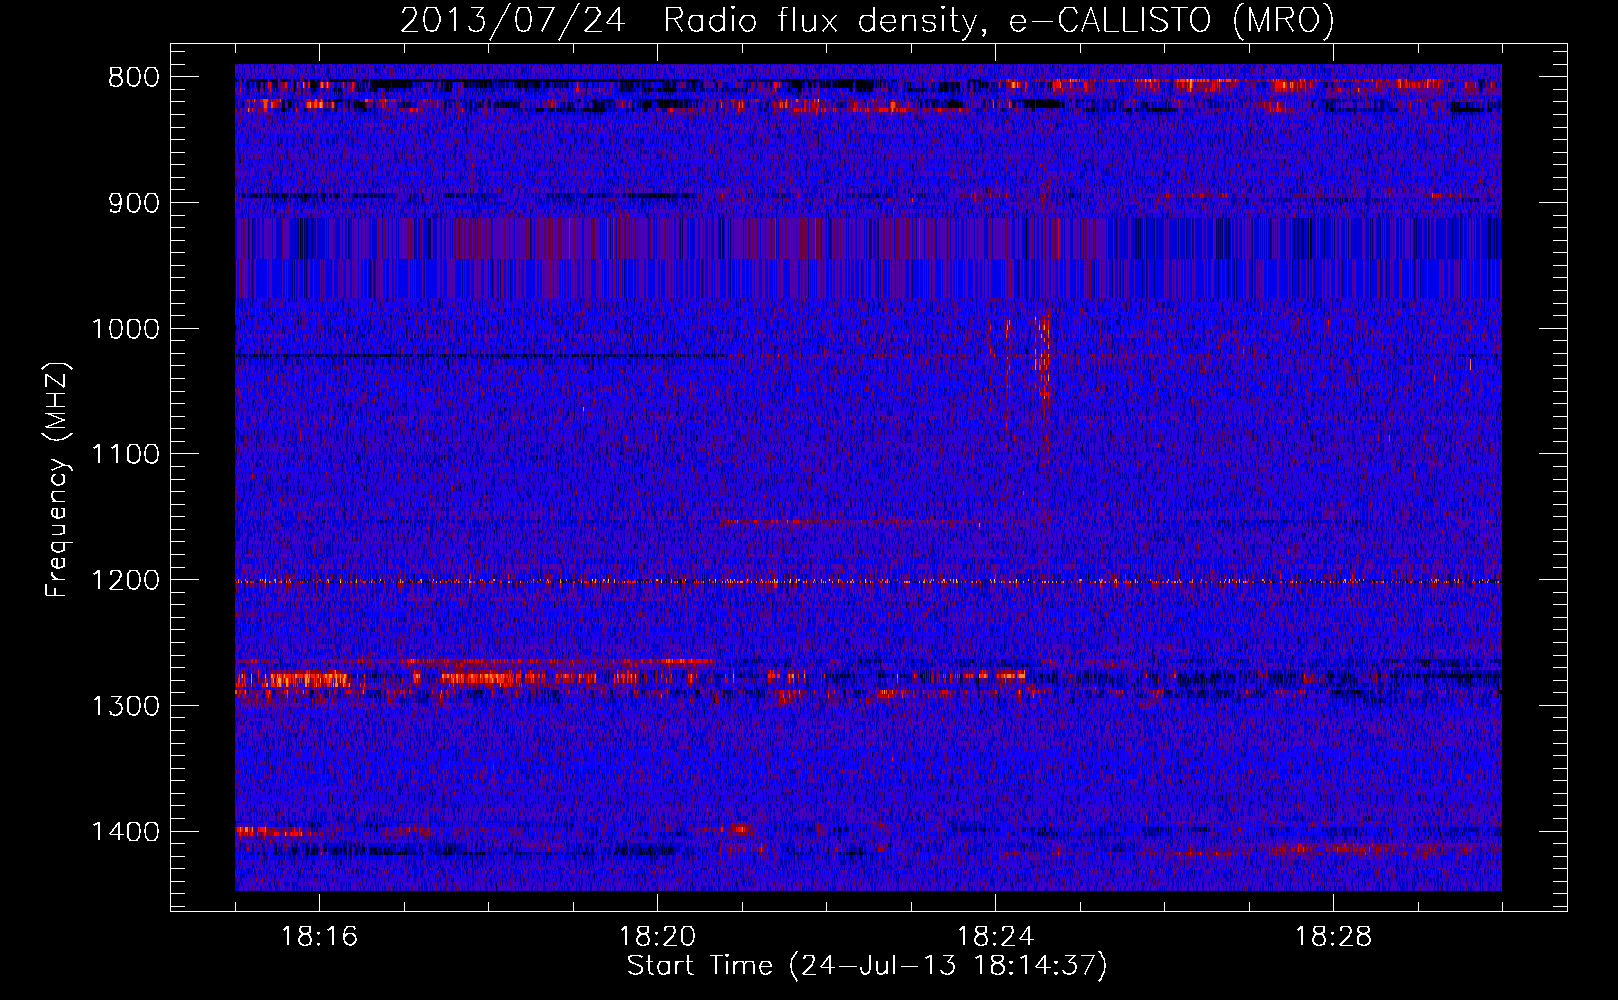Click the 1000 frequency tick label
Image resolution: width=1618 pixels, height=1000 pixels.
pos(125,330)
